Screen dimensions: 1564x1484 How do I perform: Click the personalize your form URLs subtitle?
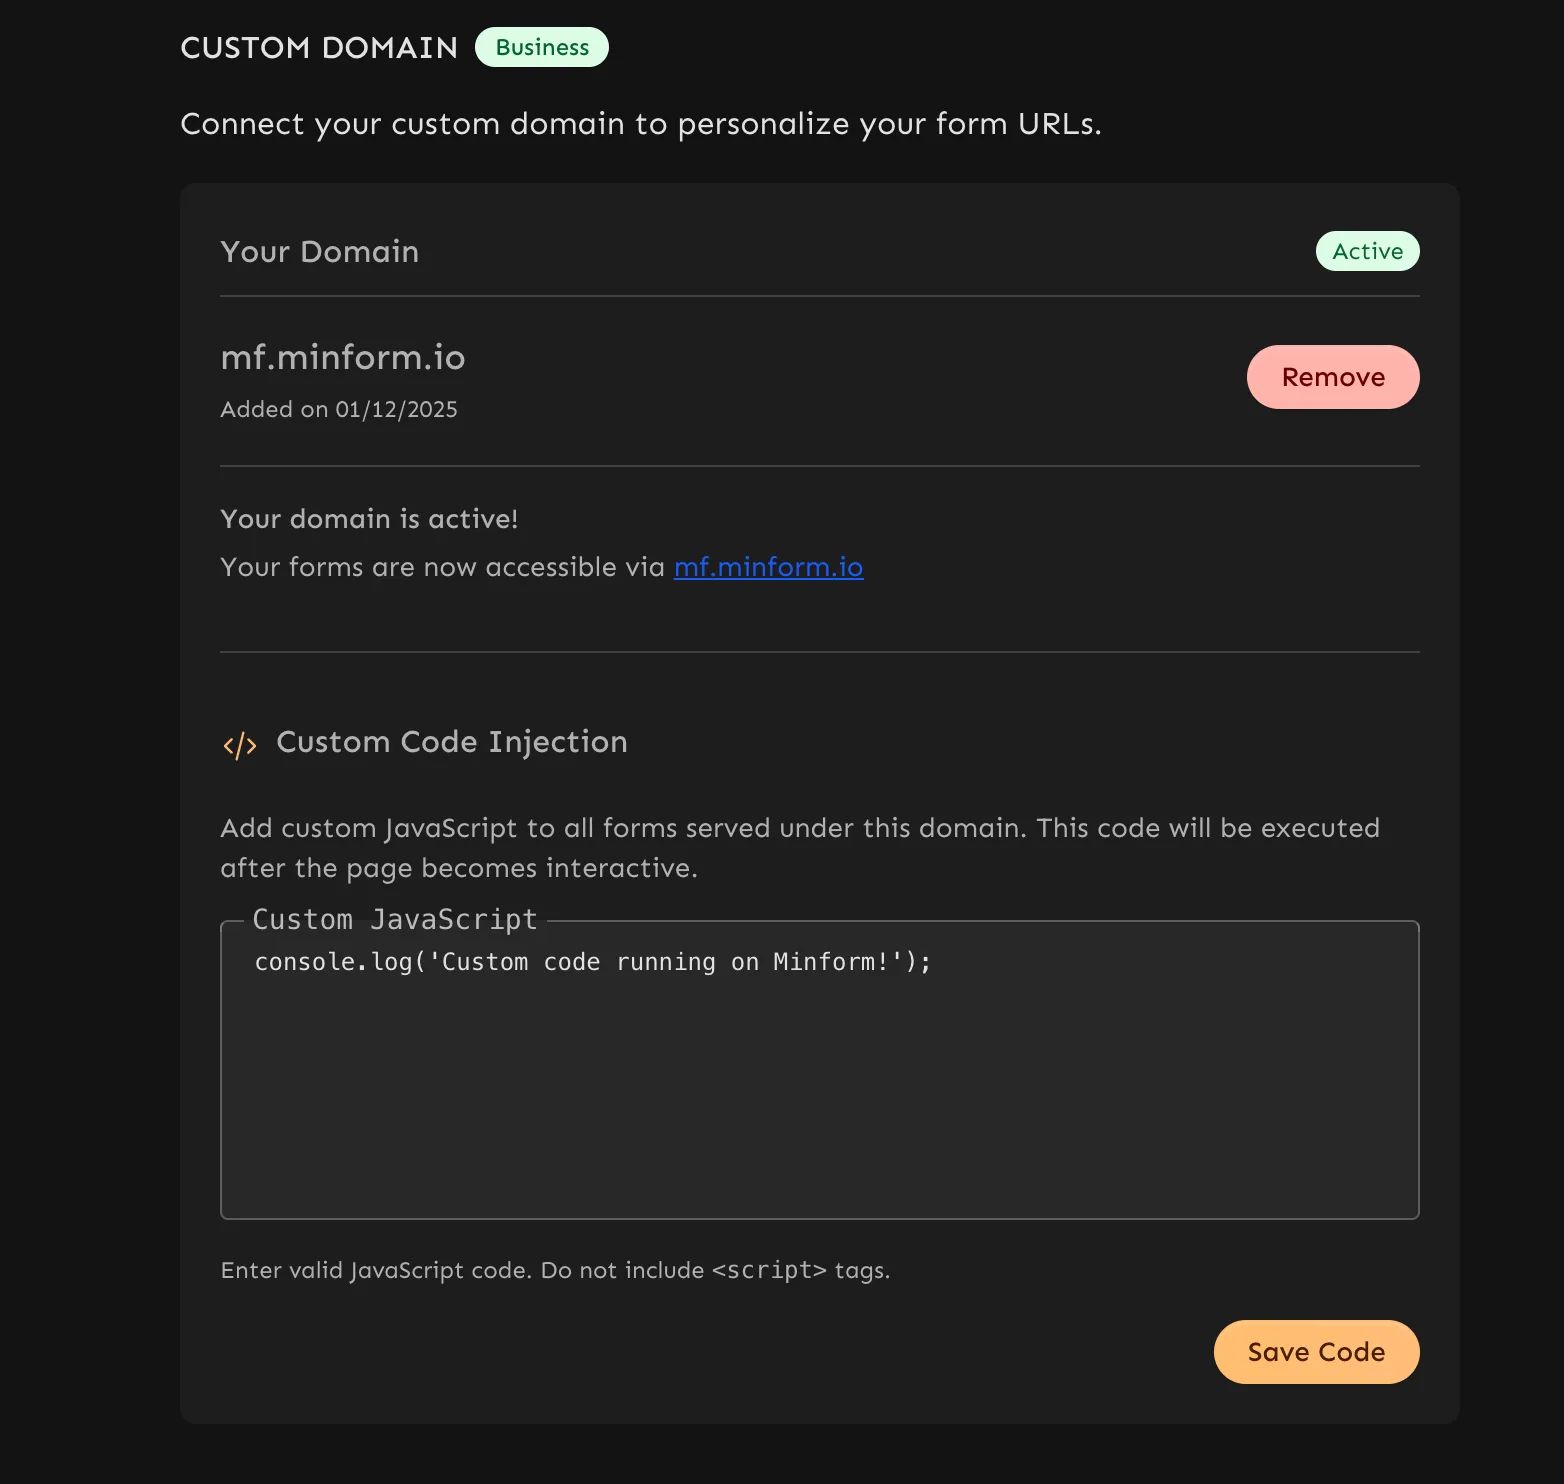640,123
